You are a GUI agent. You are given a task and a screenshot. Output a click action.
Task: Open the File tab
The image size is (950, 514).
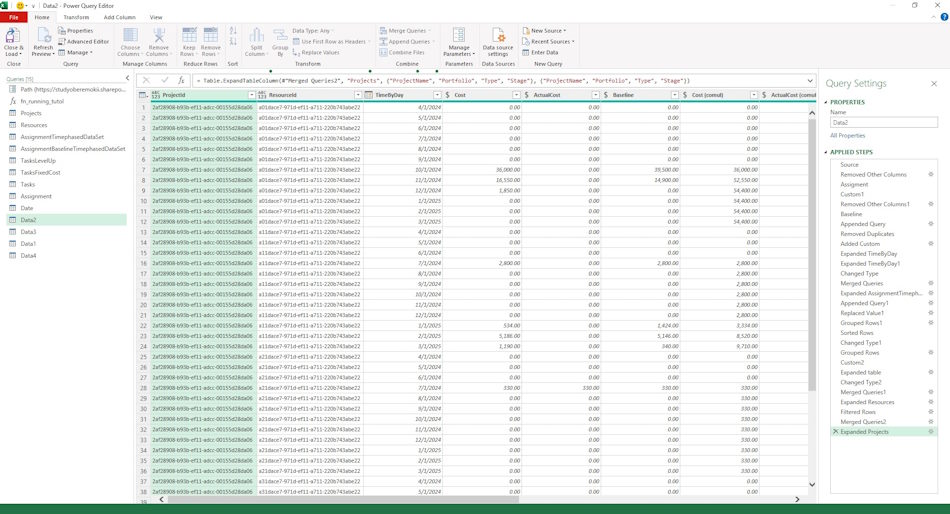[x=13, y=17]
